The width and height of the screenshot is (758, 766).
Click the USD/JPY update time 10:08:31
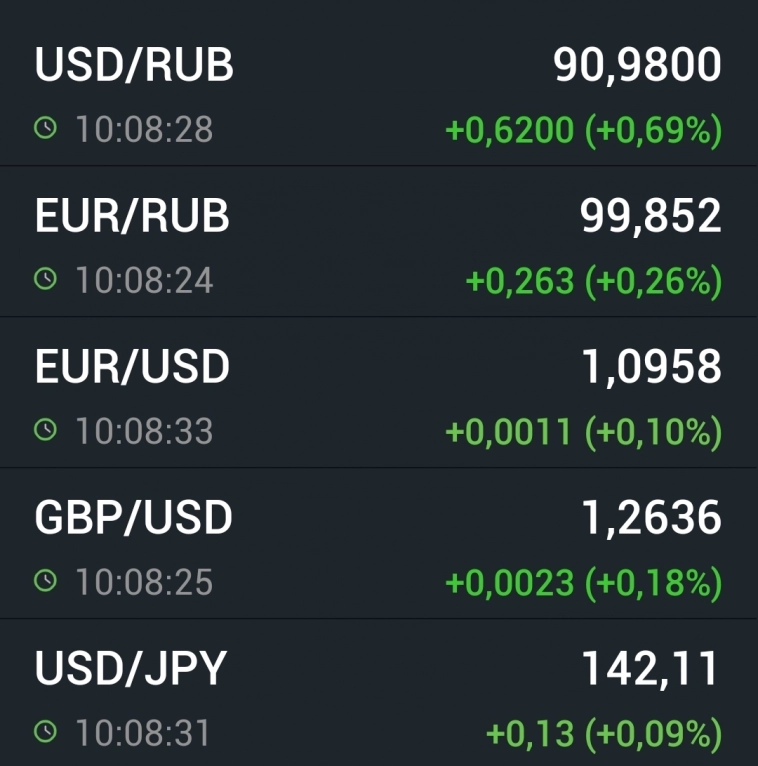[144, 733]
